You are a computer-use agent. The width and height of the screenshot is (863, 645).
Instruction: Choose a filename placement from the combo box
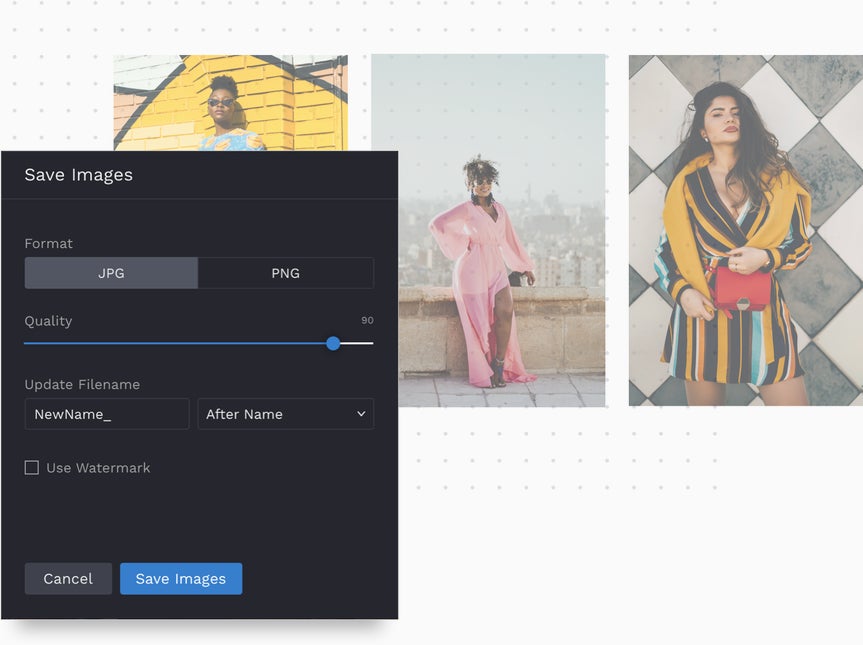286,414
